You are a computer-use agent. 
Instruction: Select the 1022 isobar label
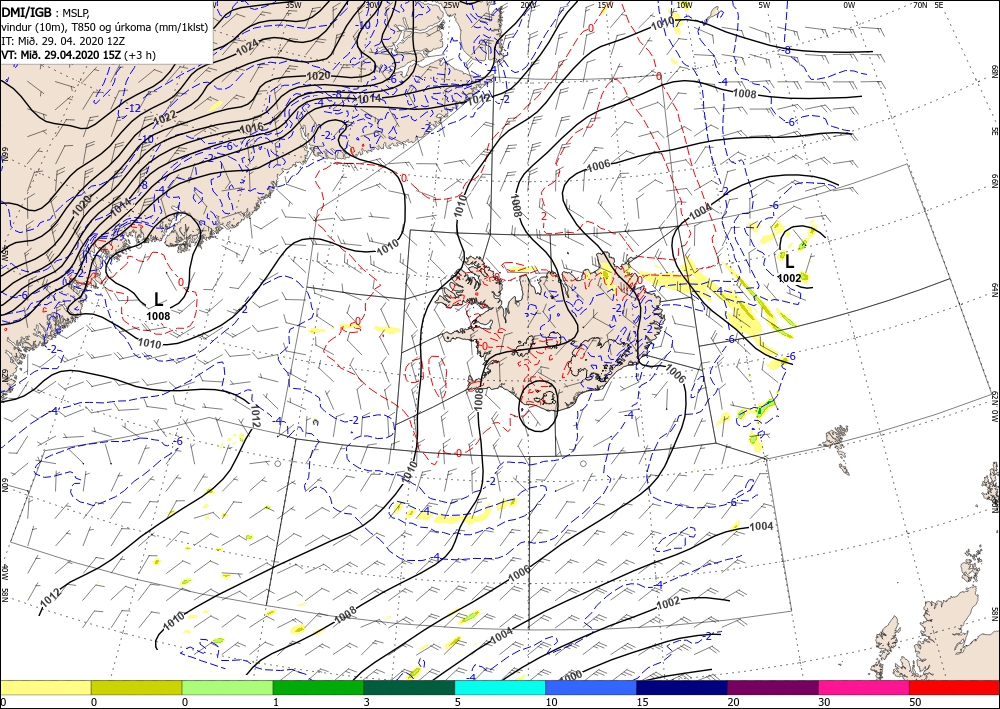(166, 117)
